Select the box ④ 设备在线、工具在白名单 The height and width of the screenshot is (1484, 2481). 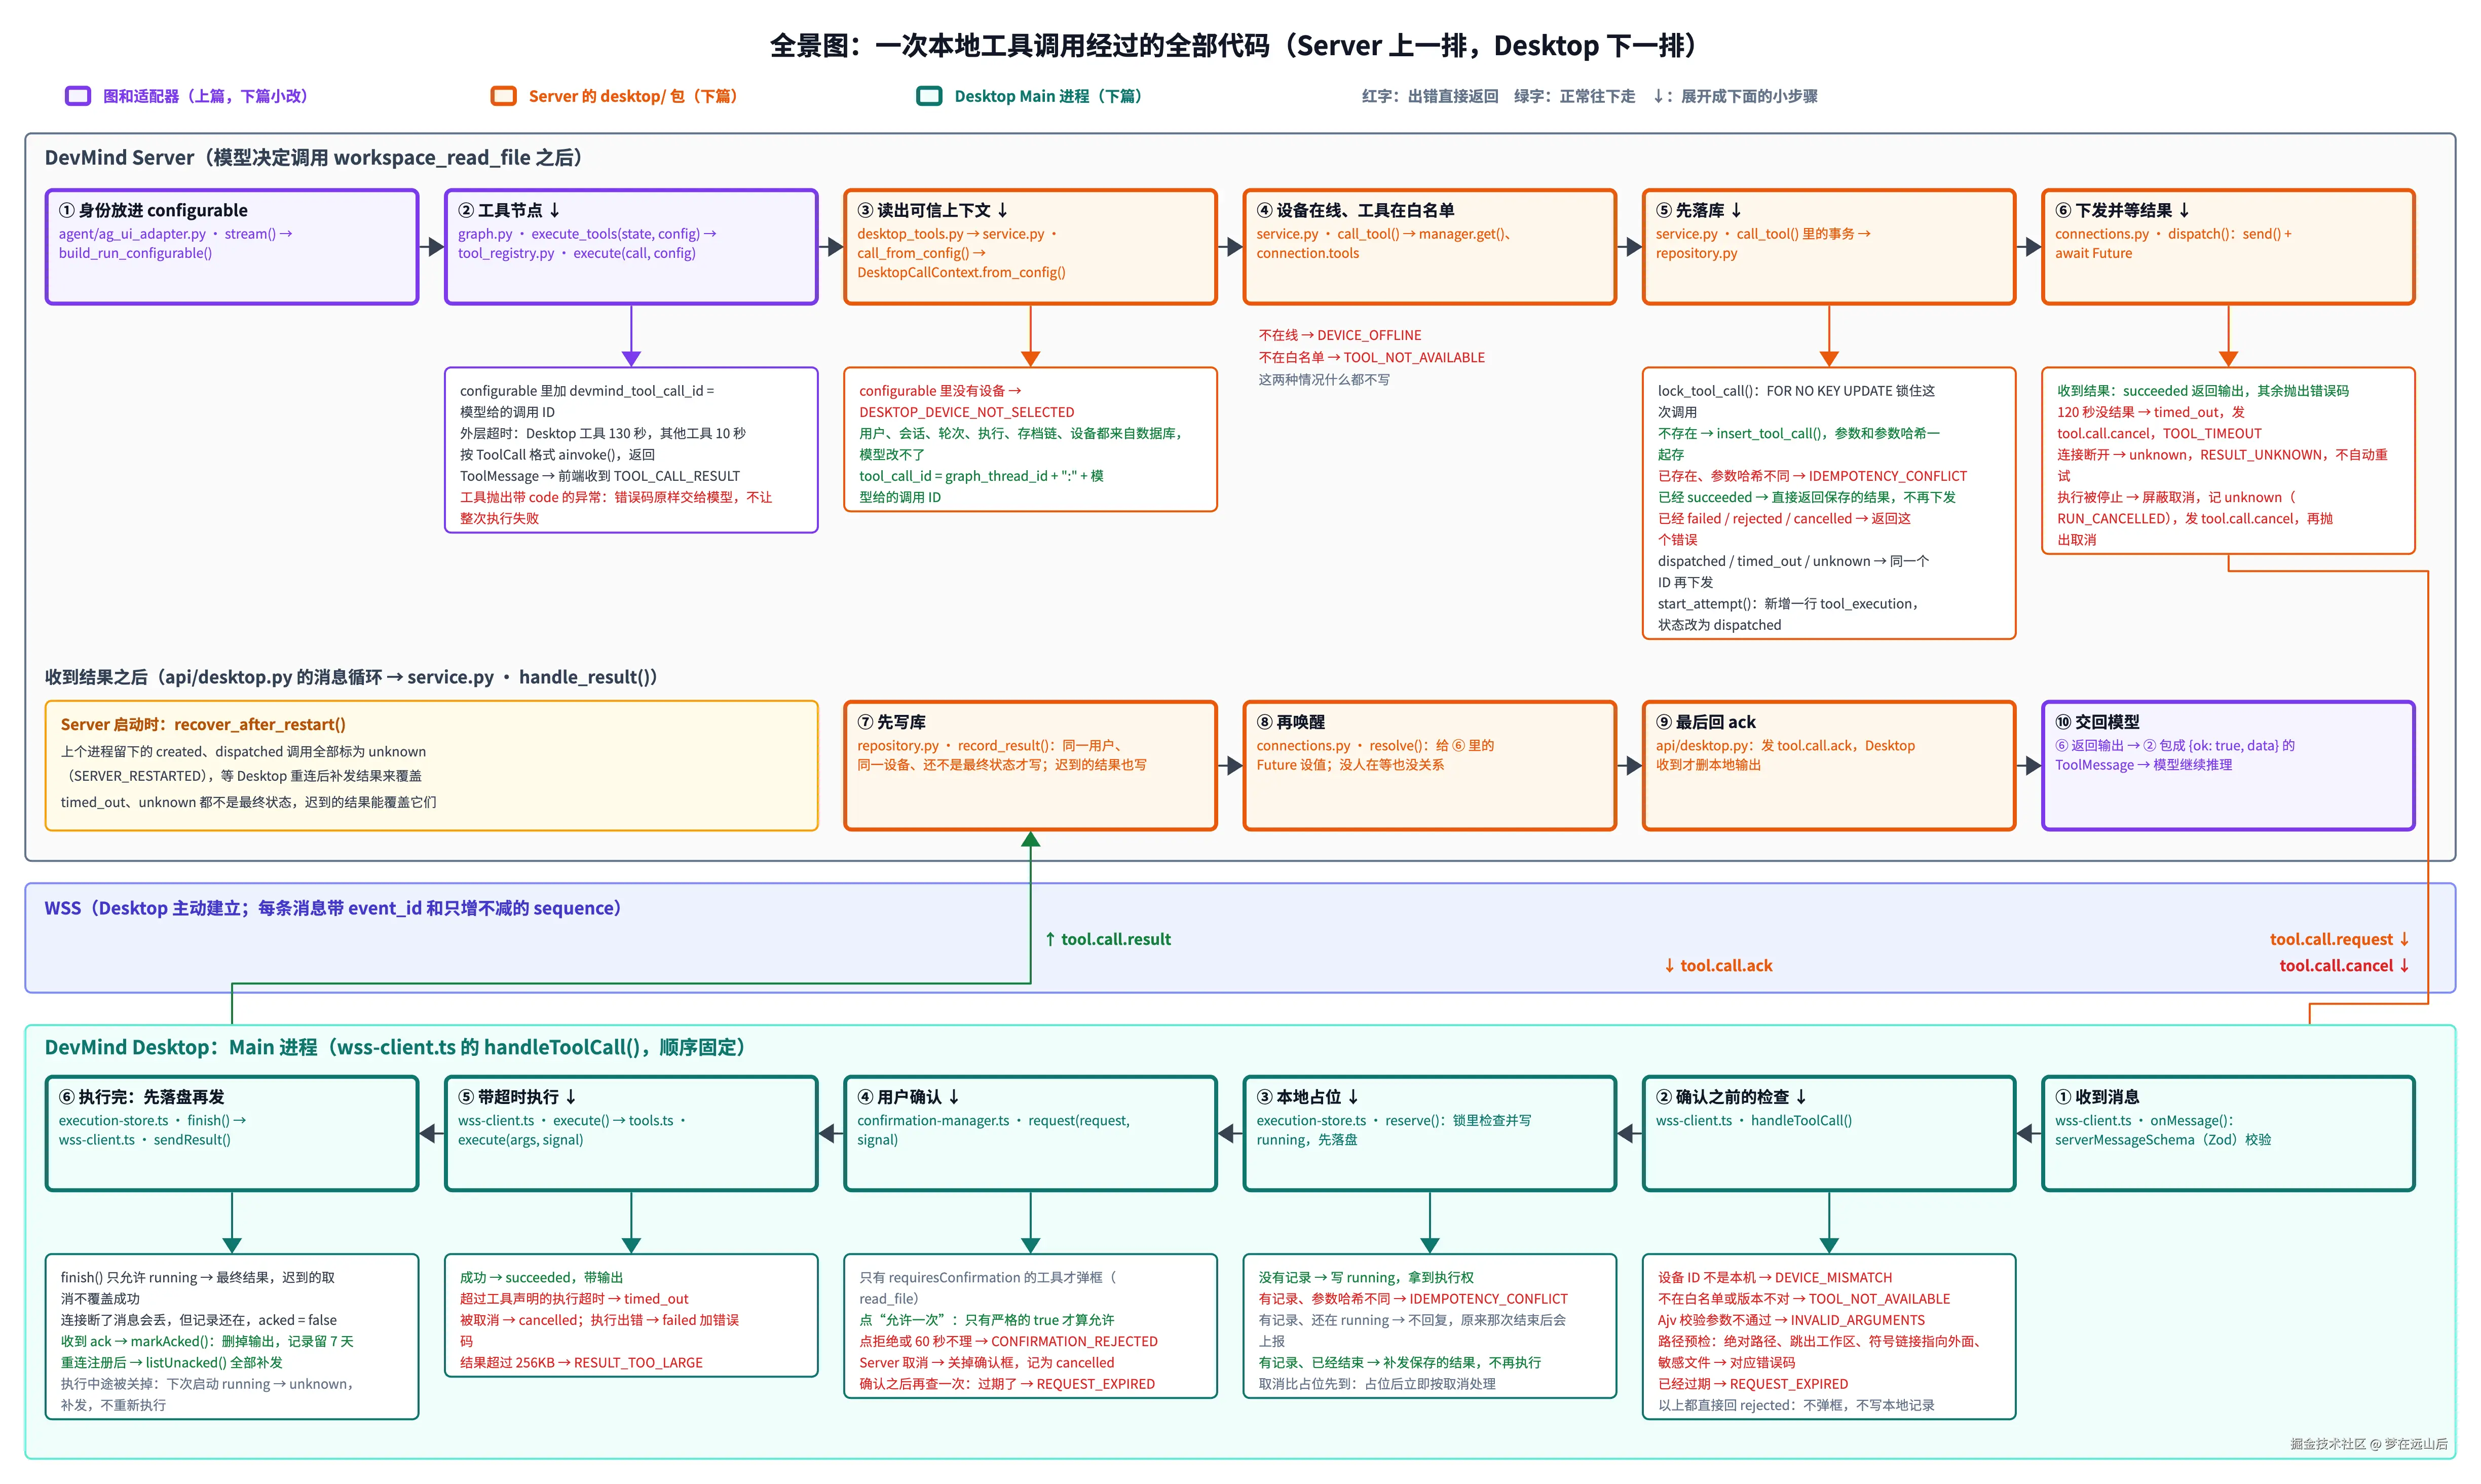(x=1429, y=246)
